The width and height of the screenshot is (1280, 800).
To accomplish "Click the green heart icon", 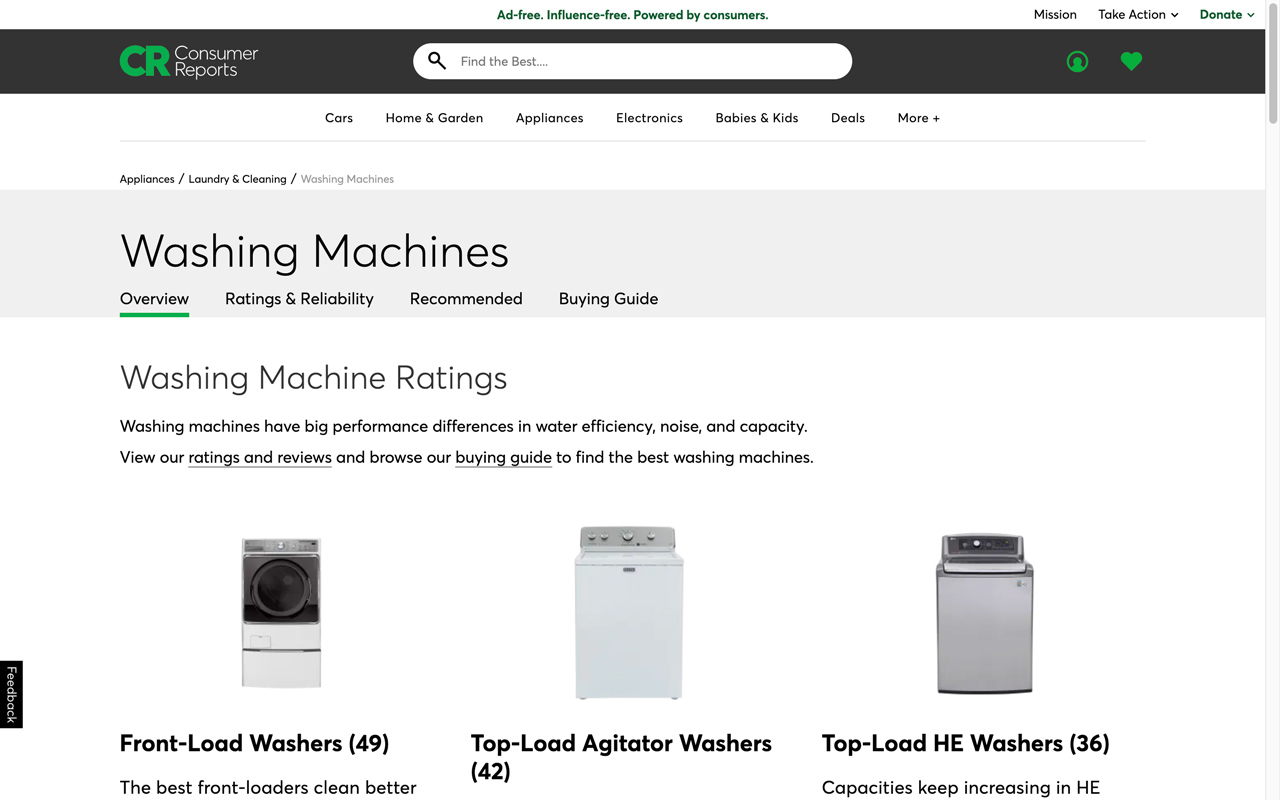I will (1131, 62).
